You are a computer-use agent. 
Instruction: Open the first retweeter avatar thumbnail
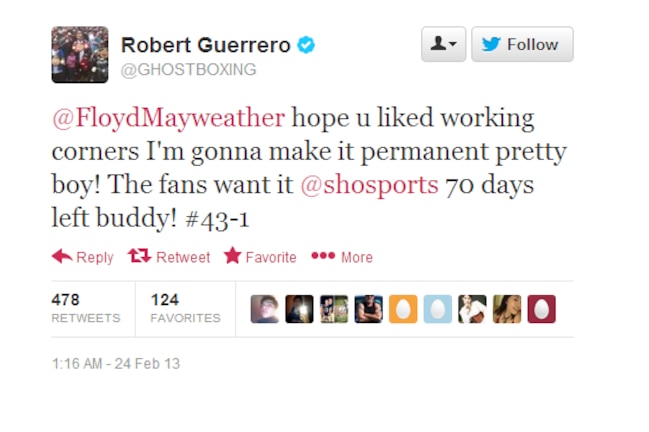click(265, 309)
